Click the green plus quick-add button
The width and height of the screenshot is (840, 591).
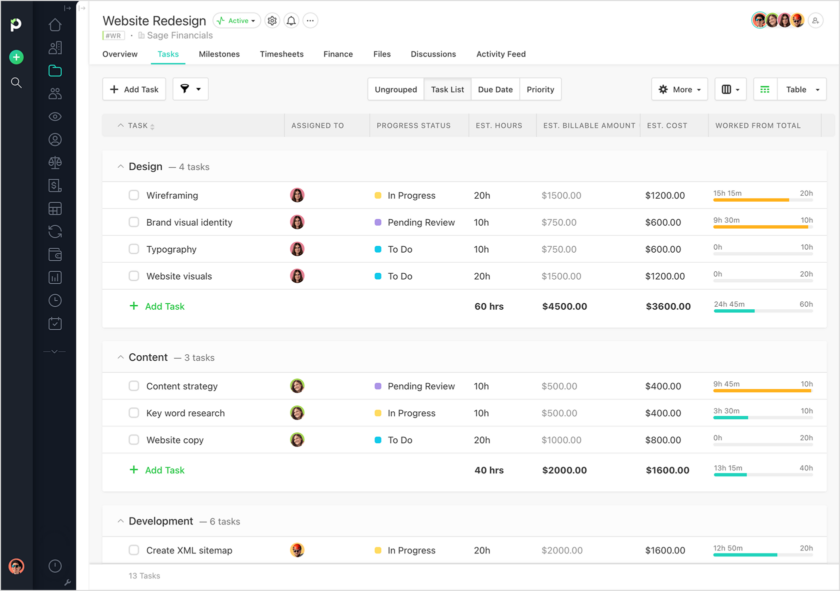pos(15,57)
